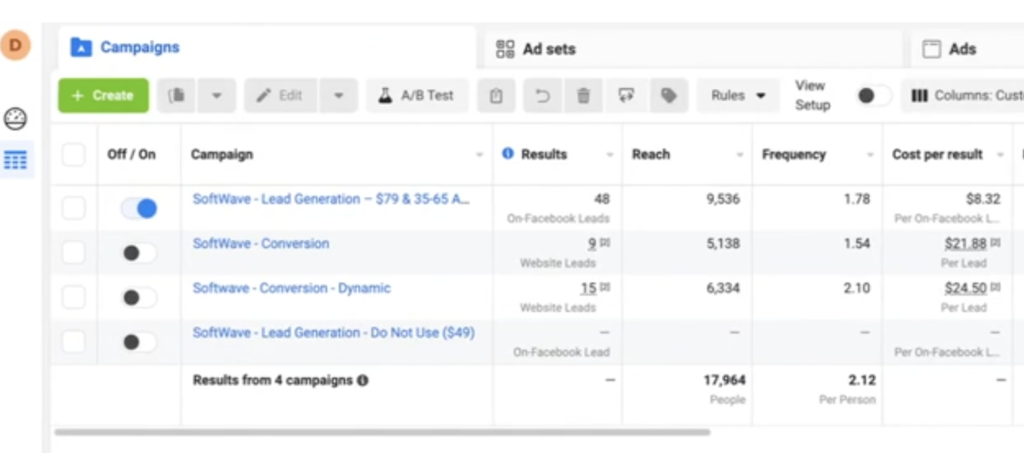Image resolution: width=1024 pixels, height=453 pixels.
Task: Click the clipboard icon in toolbar
Action: tap(496, 96)
